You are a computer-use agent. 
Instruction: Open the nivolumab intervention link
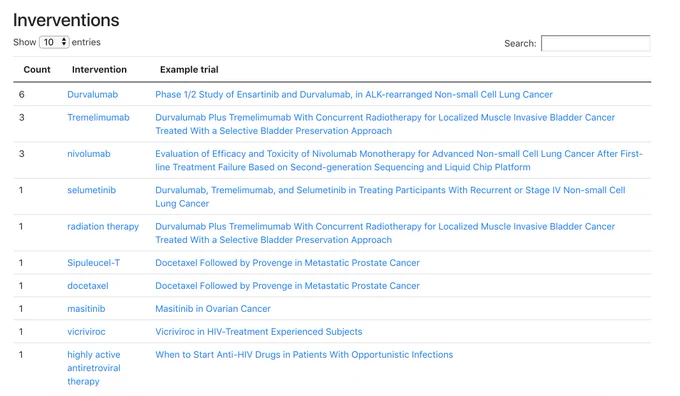pyautogui.click(x=89, y=154)
